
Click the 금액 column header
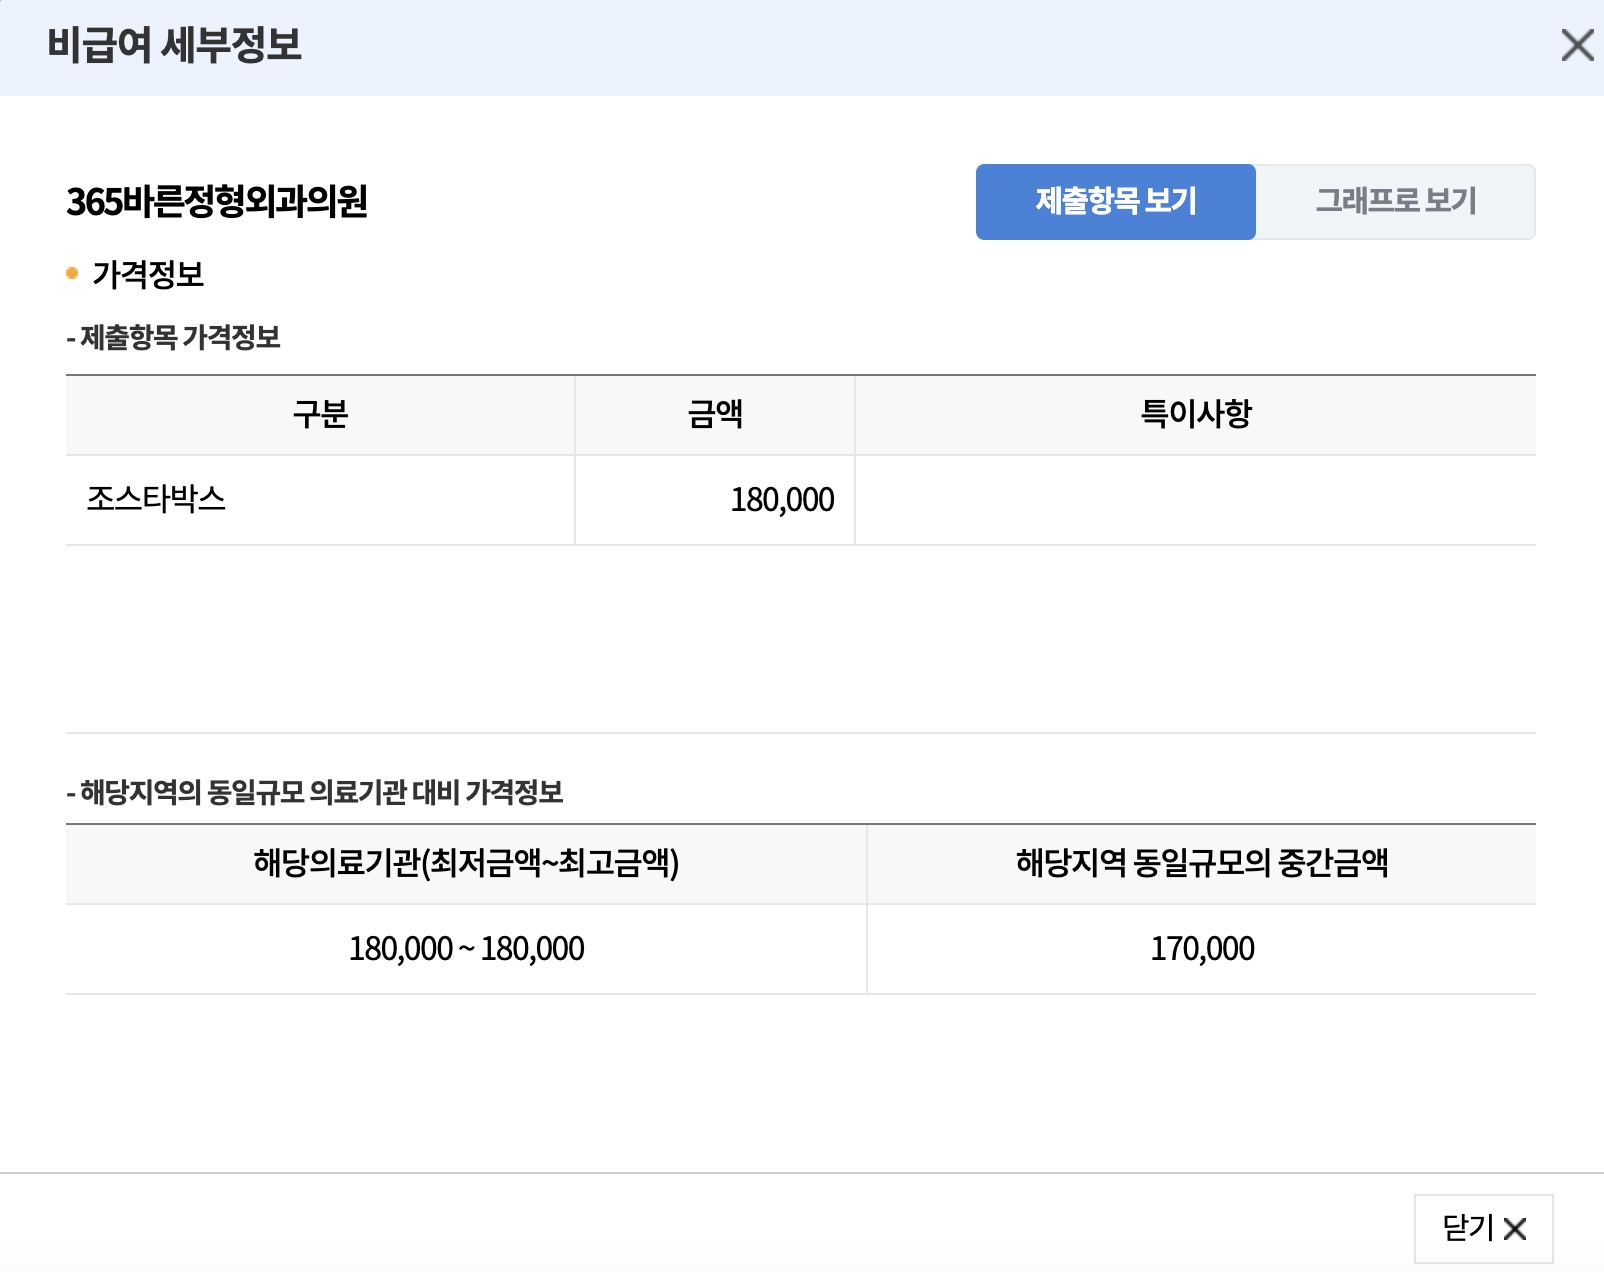[x=714, y=414]
